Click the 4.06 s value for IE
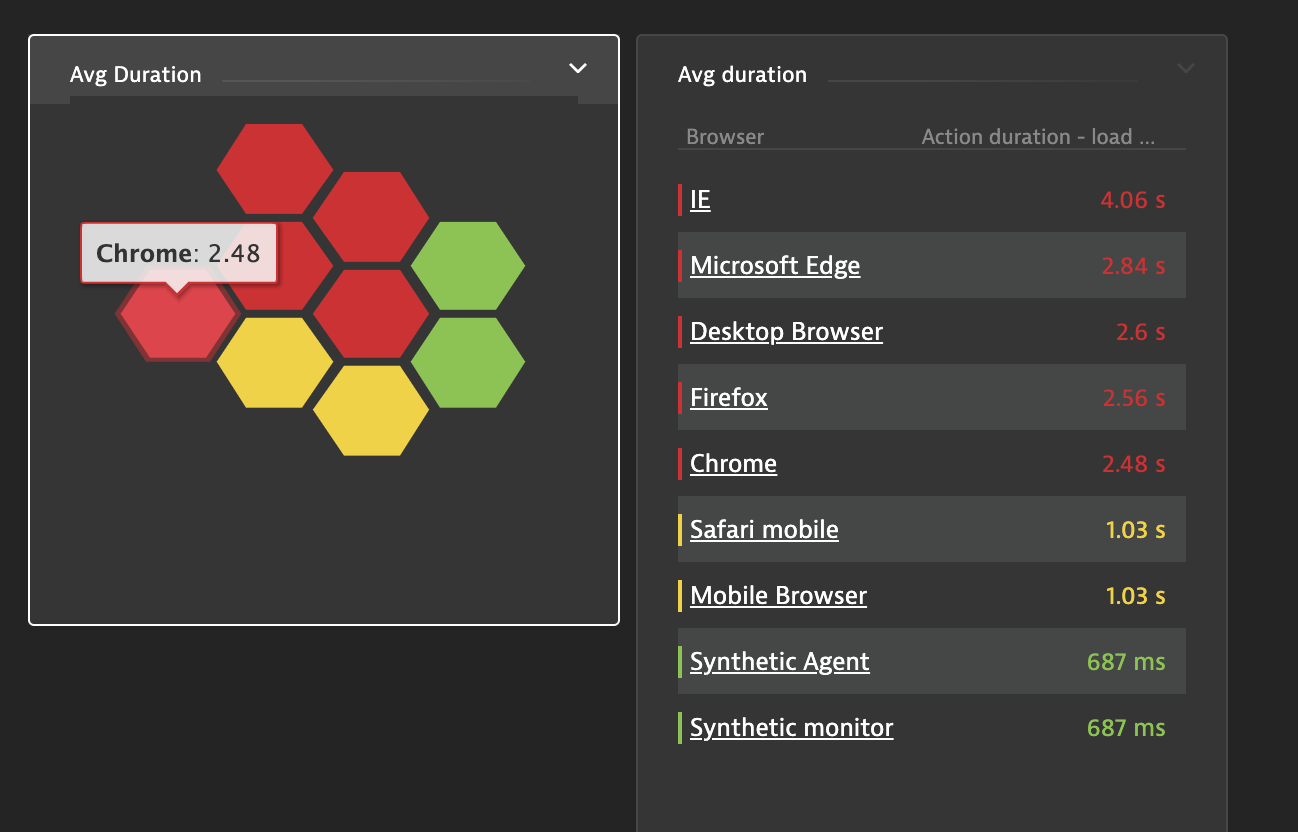Viewport: 1298px width, 832px height. coord(1133,200)
